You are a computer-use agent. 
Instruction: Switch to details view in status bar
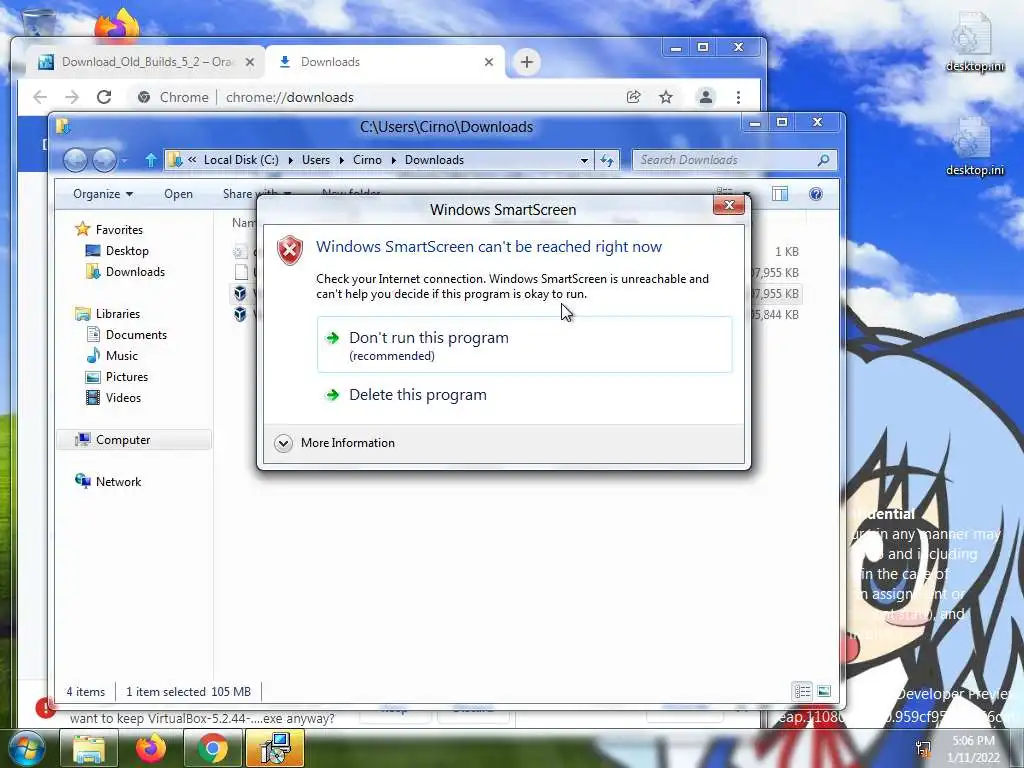803,691
